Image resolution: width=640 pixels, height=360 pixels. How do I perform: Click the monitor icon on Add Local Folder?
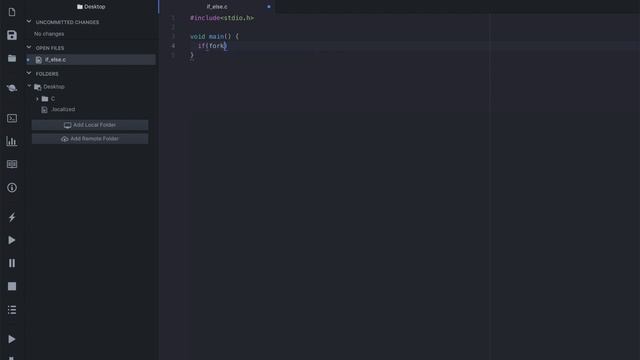(67, 125)
